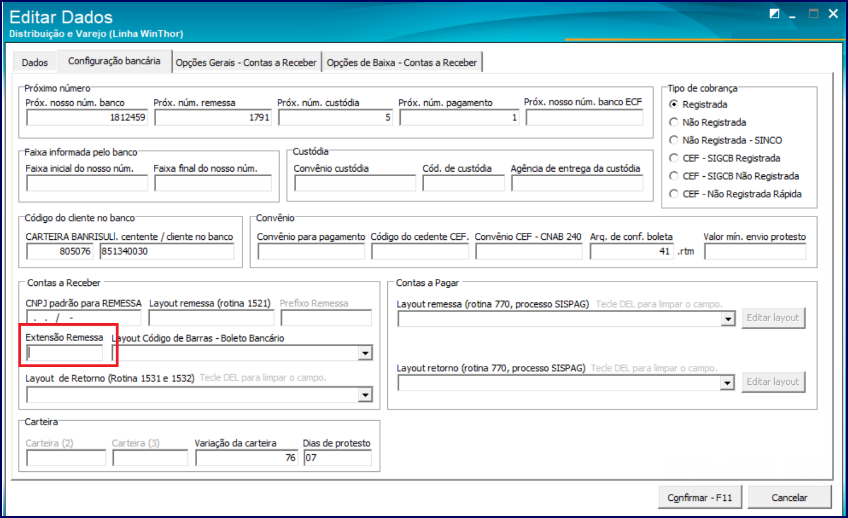This screenshot has height=518, width=848.
Task: Close the Editar Dados window
Action: pyautogui.click(x=833, y=14)
